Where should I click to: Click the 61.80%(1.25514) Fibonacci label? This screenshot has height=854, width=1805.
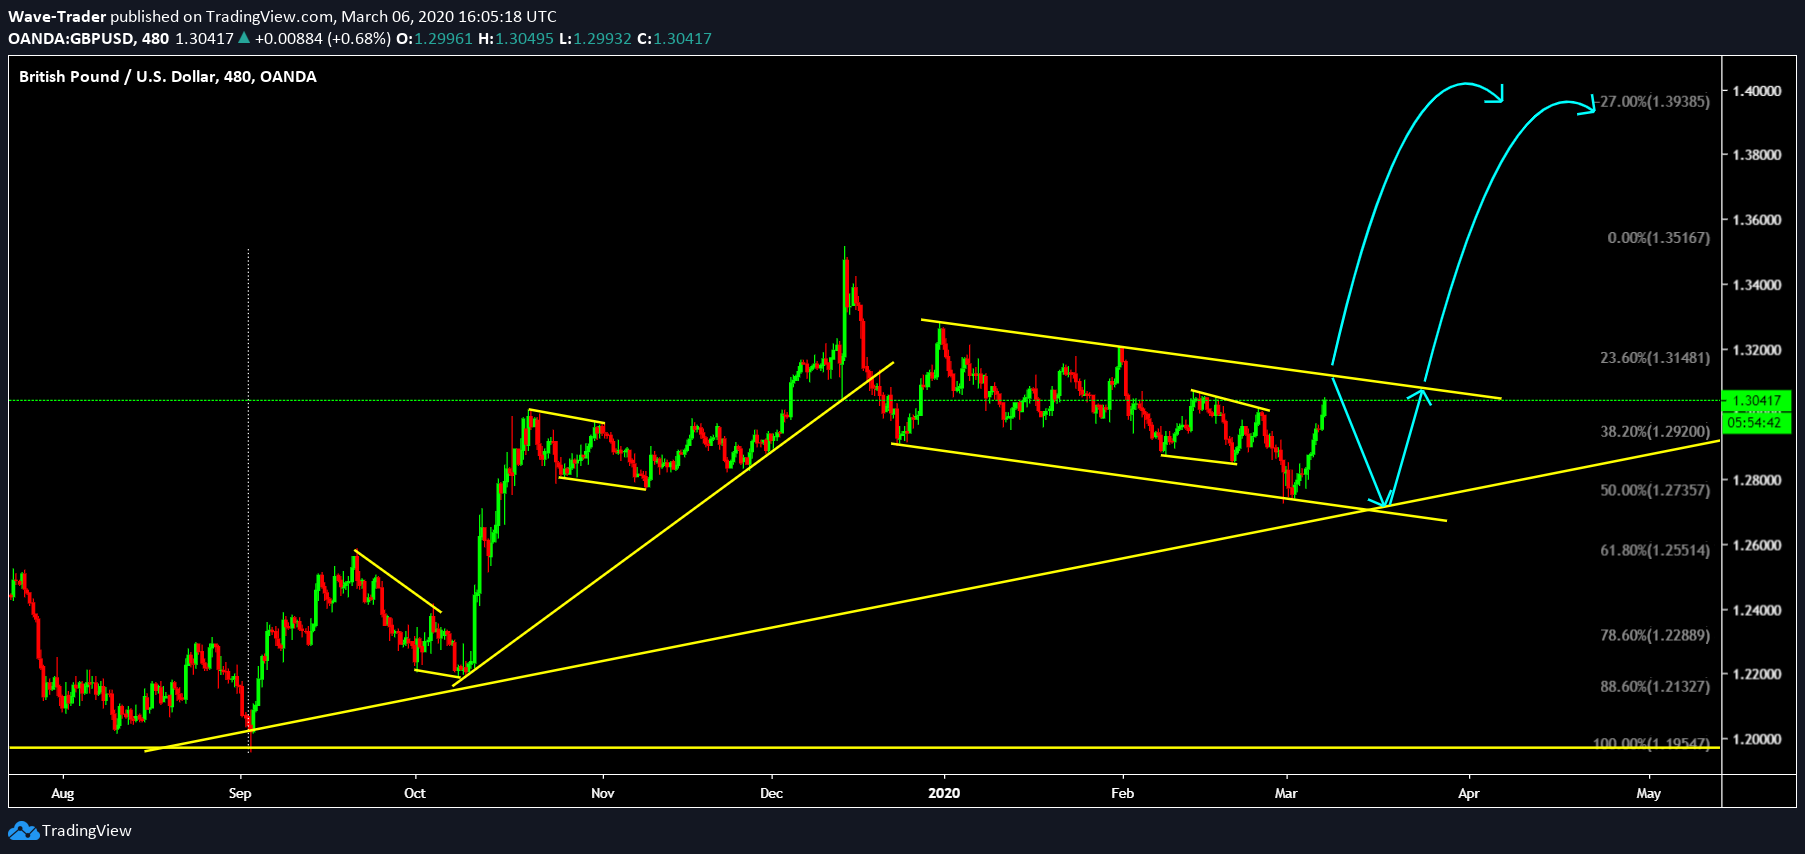(x=1655, y=551)
